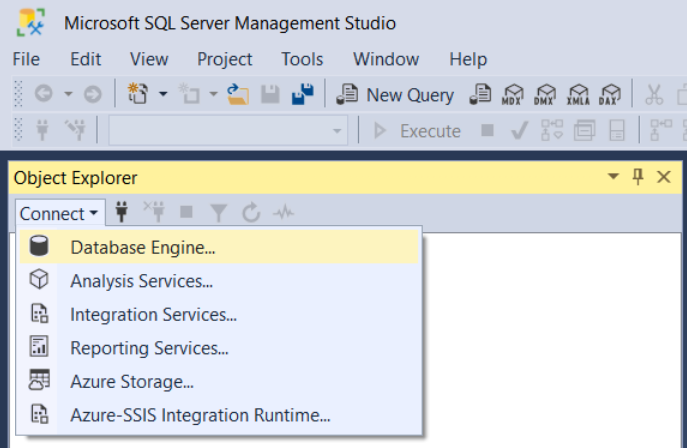Open the Connect dropdown in Object Explorer

pyautogui.click(x=59, y=213)
